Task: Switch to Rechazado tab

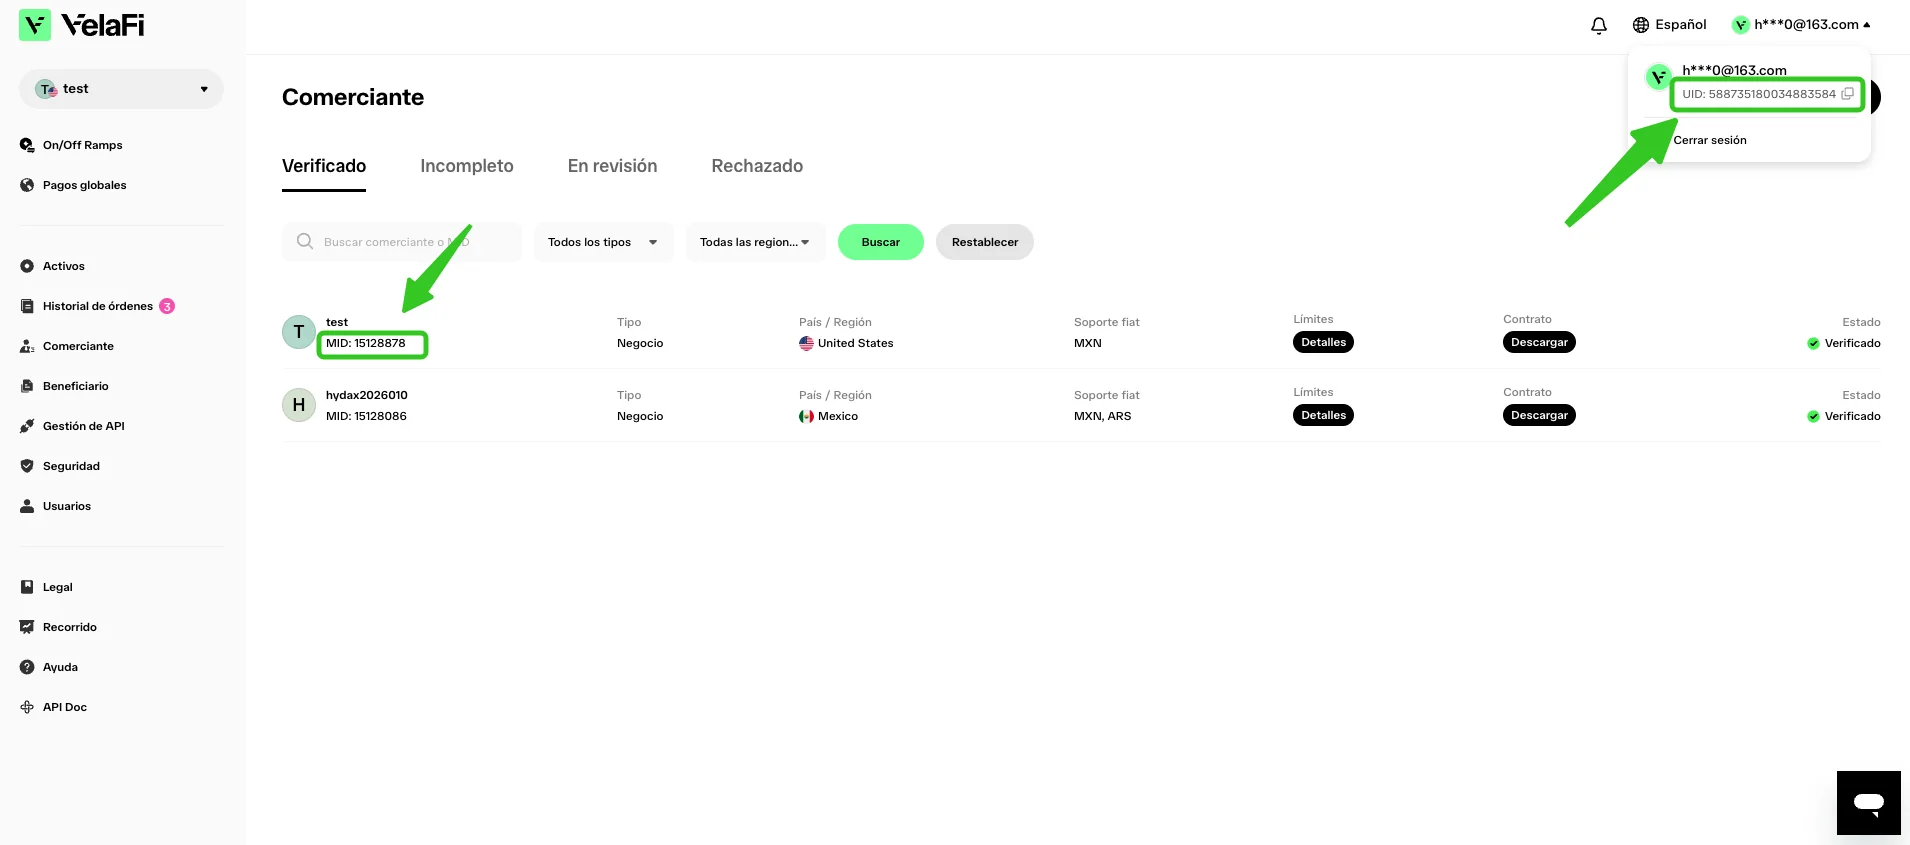Action: tap(757, 166)
